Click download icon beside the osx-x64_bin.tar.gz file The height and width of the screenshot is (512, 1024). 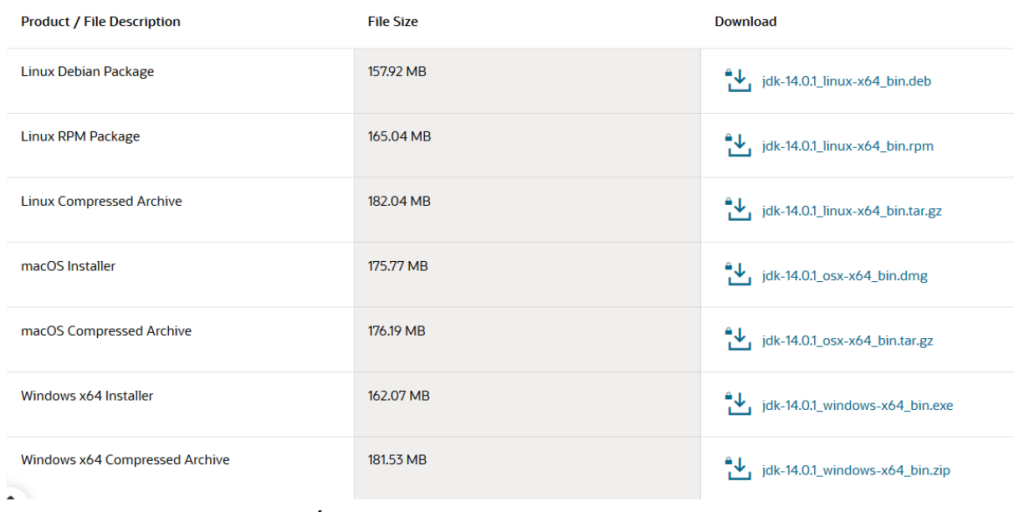737,340
